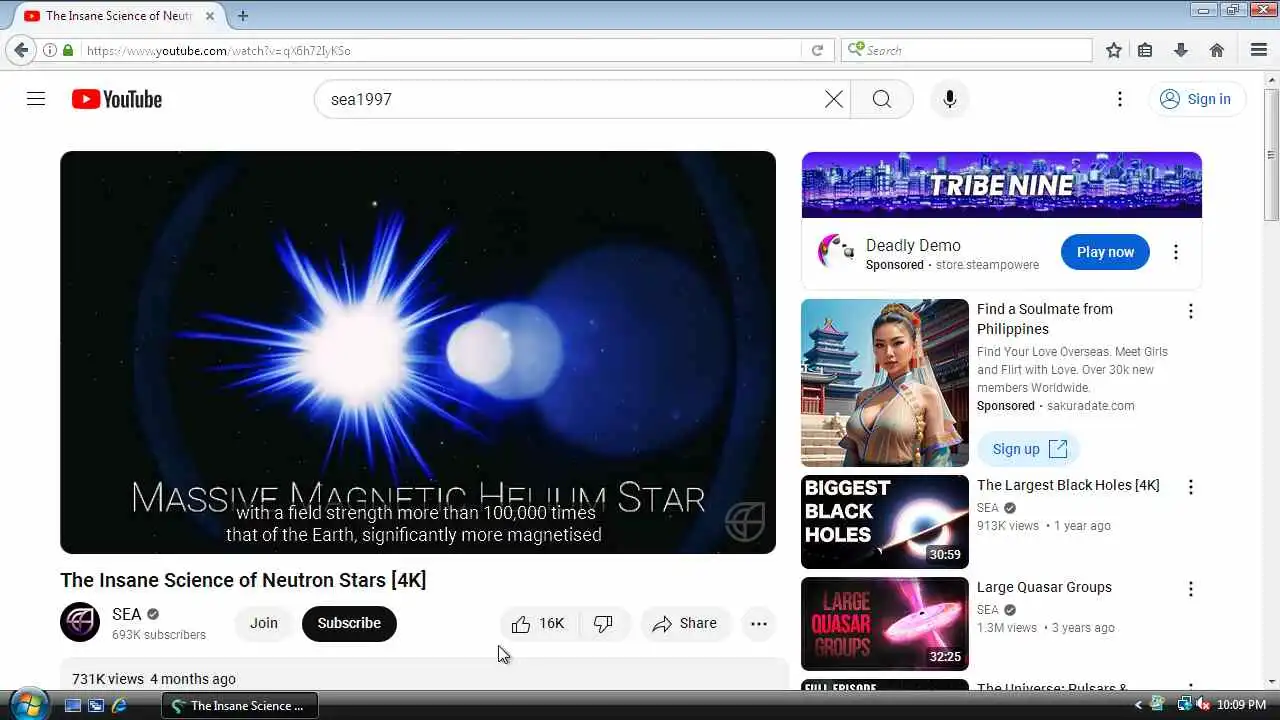Select The Insane Science taskbar button
This screenshot has height=720, width=1280.
(x=240, y=705)
